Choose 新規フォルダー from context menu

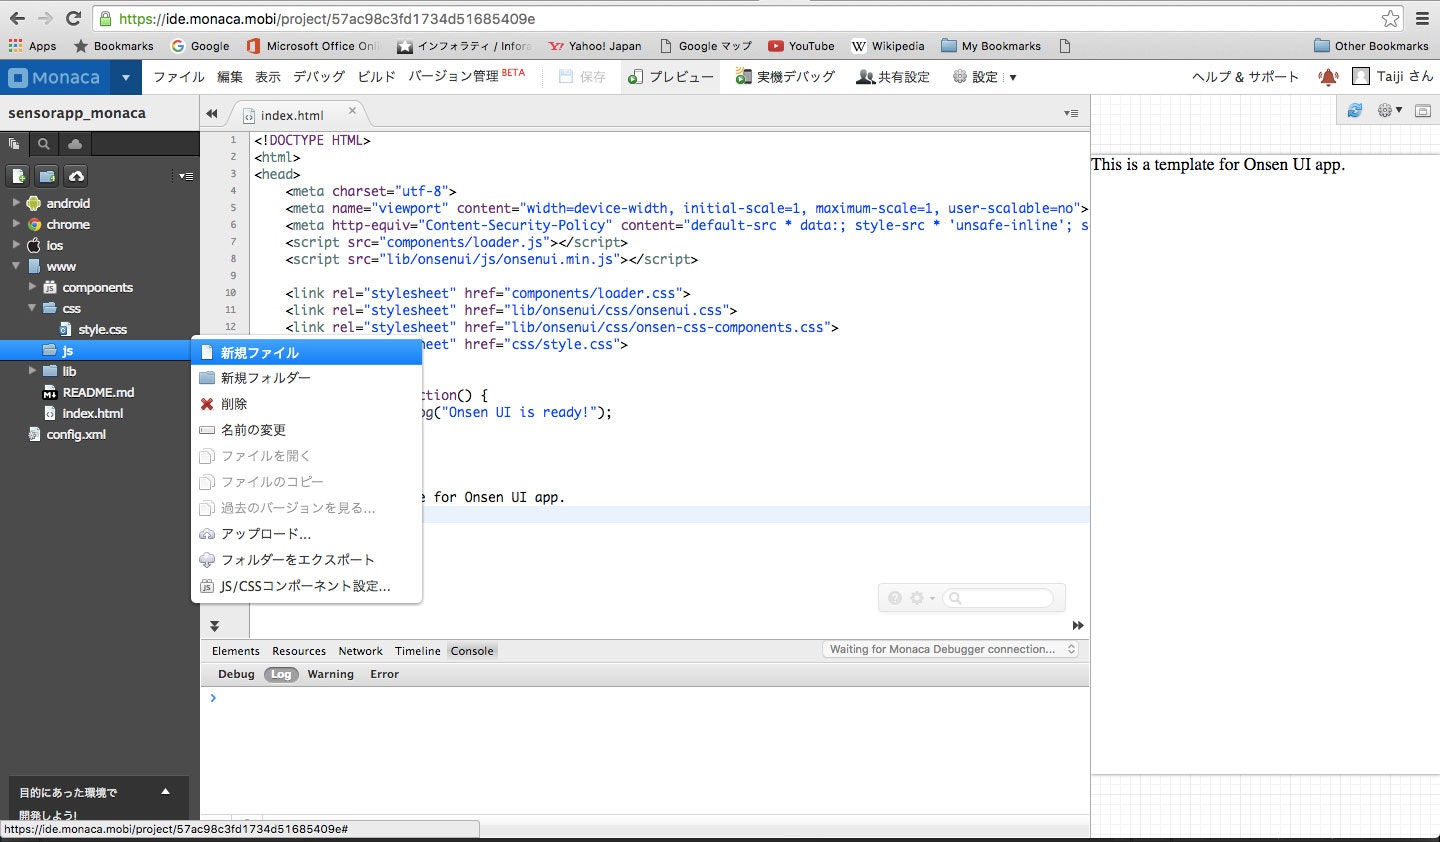[307, 378]
